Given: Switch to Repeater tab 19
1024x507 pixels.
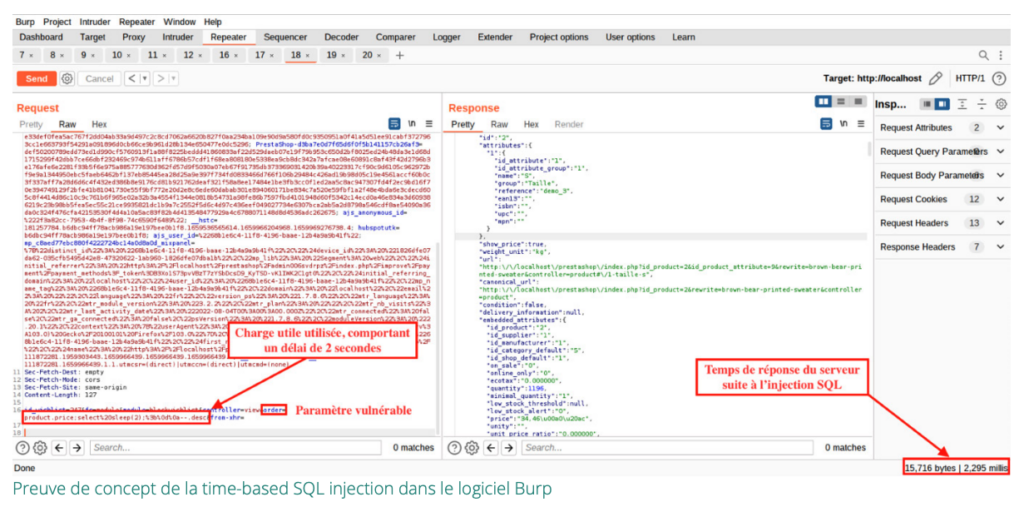Looking at the screenshot, I should pyautogui.click(x=332, y=56).
